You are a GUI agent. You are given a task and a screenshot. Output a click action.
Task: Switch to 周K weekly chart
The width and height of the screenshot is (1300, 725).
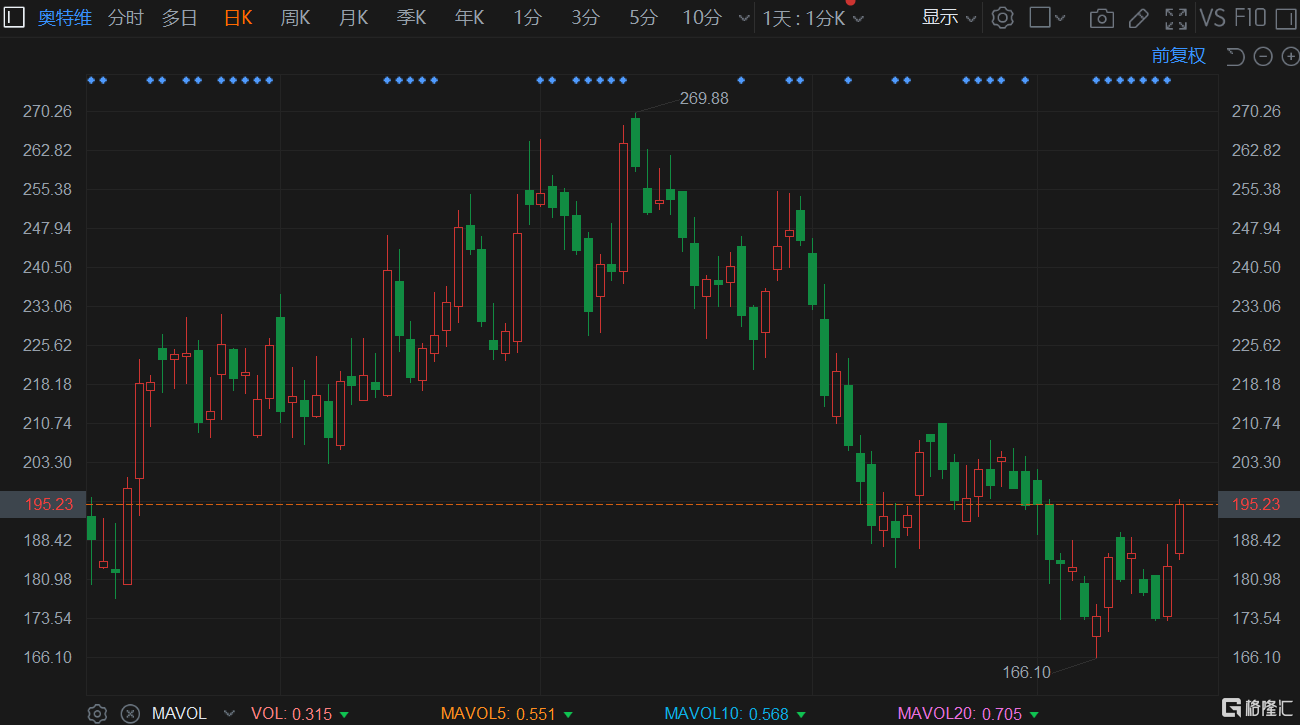tap(295, 17)
